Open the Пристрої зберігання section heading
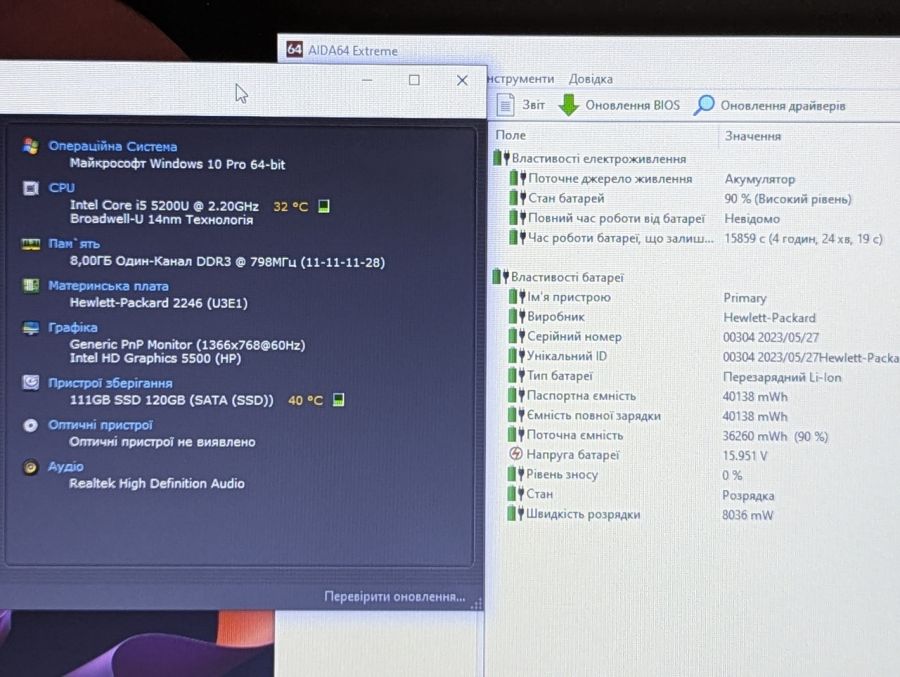This screenshot has height=677, width=900. 110,383
